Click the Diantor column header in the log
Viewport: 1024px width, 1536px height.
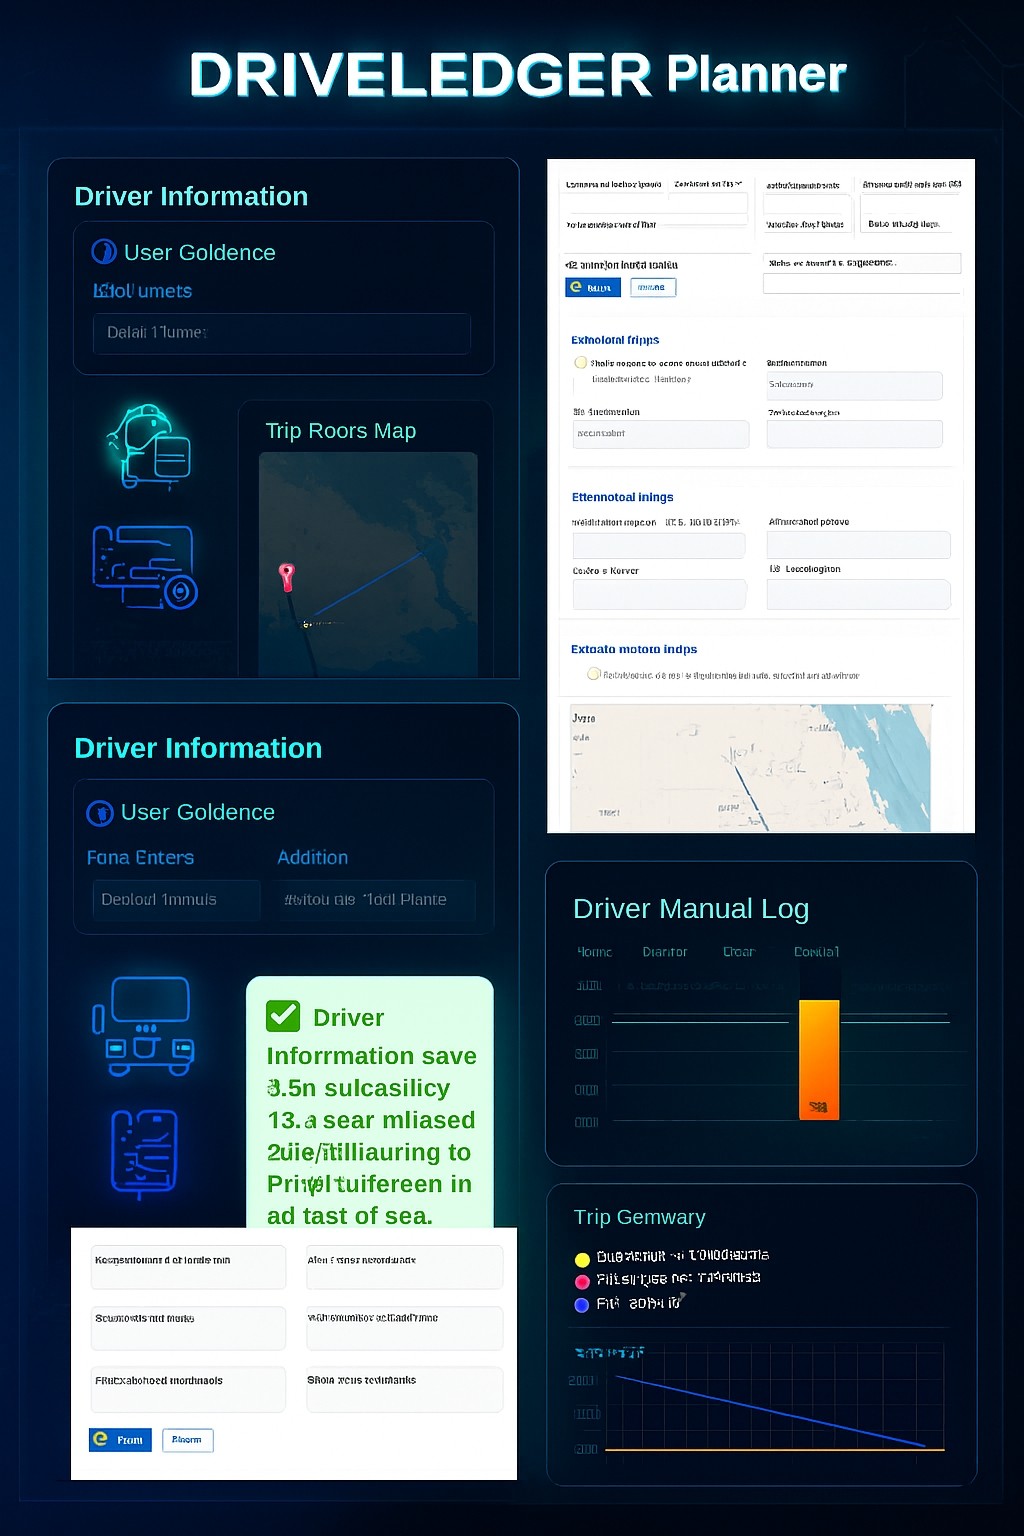[x=665, y=952]
